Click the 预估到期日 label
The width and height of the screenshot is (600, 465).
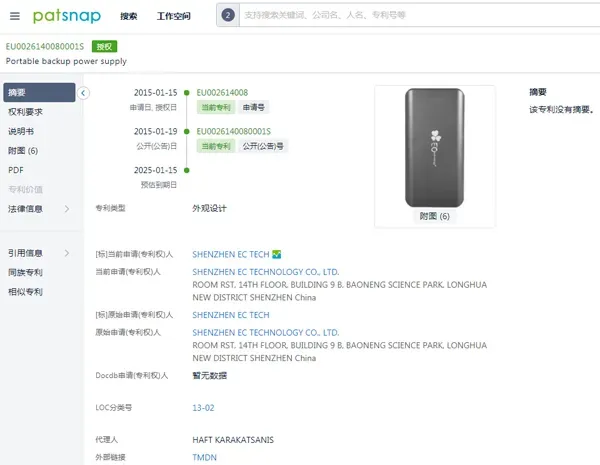(159, 185)
